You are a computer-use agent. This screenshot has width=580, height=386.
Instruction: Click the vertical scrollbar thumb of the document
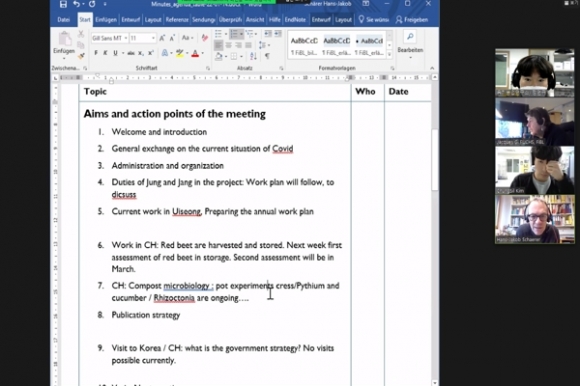(x=435, y=159)
